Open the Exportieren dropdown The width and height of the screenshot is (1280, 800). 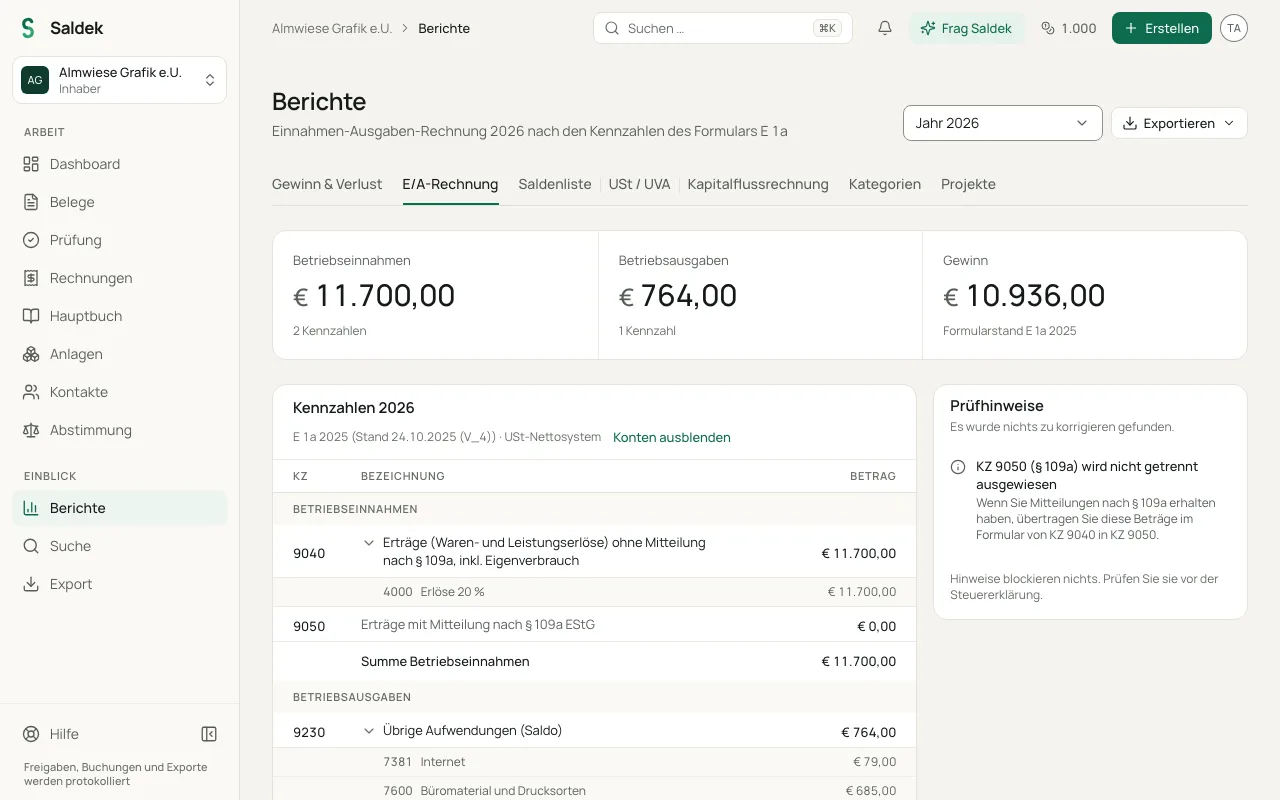click(x=1179, y=123)
